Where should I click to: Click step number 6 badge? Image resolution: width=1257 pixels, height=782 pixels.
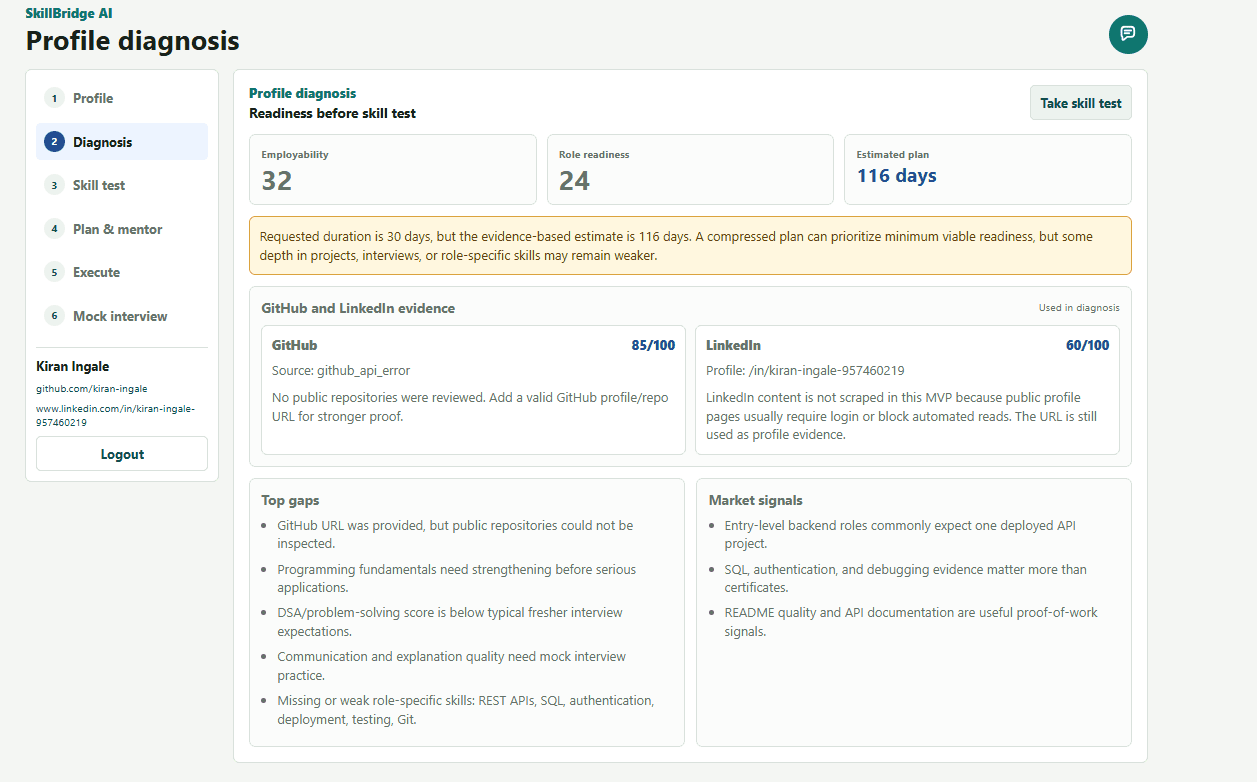pyautogui.click(x=54, y=316)
